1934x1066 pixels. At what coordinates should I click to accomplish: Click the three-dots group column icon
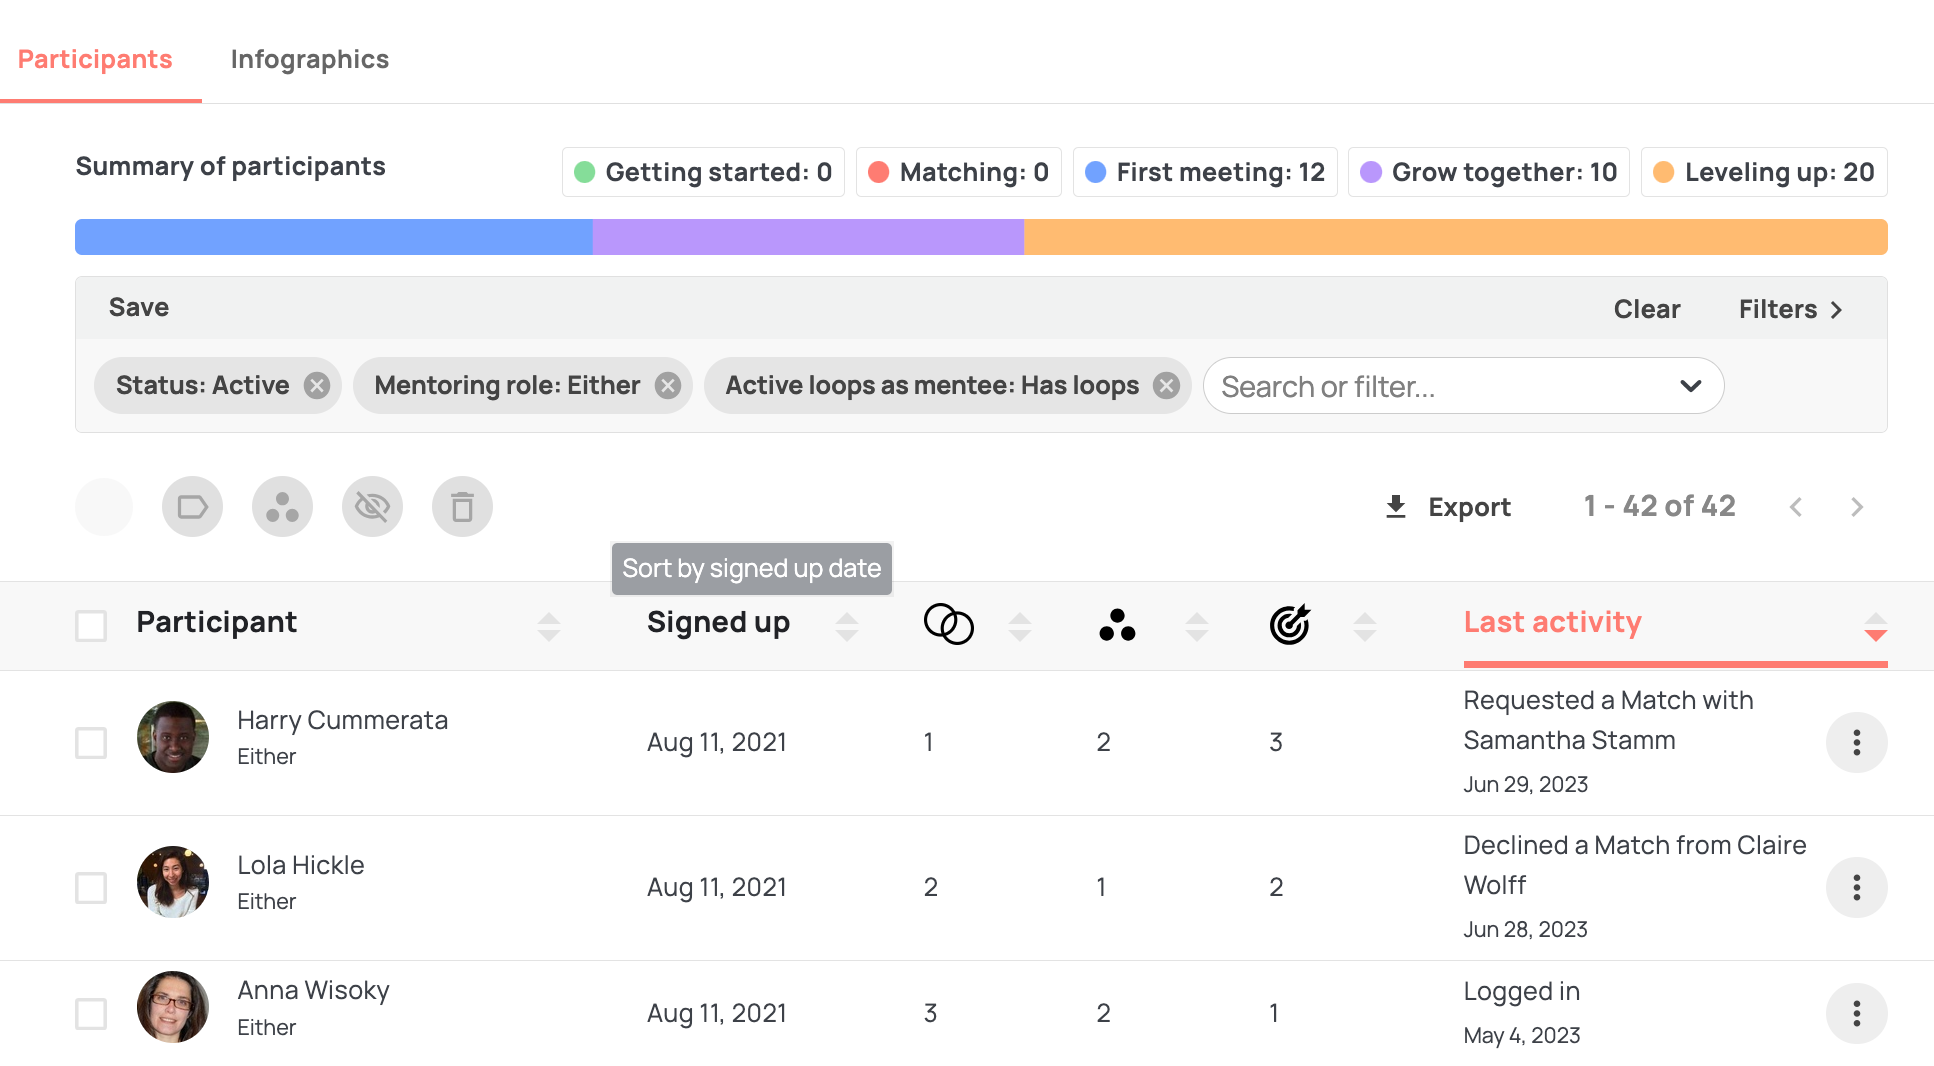click(1117, 625)
